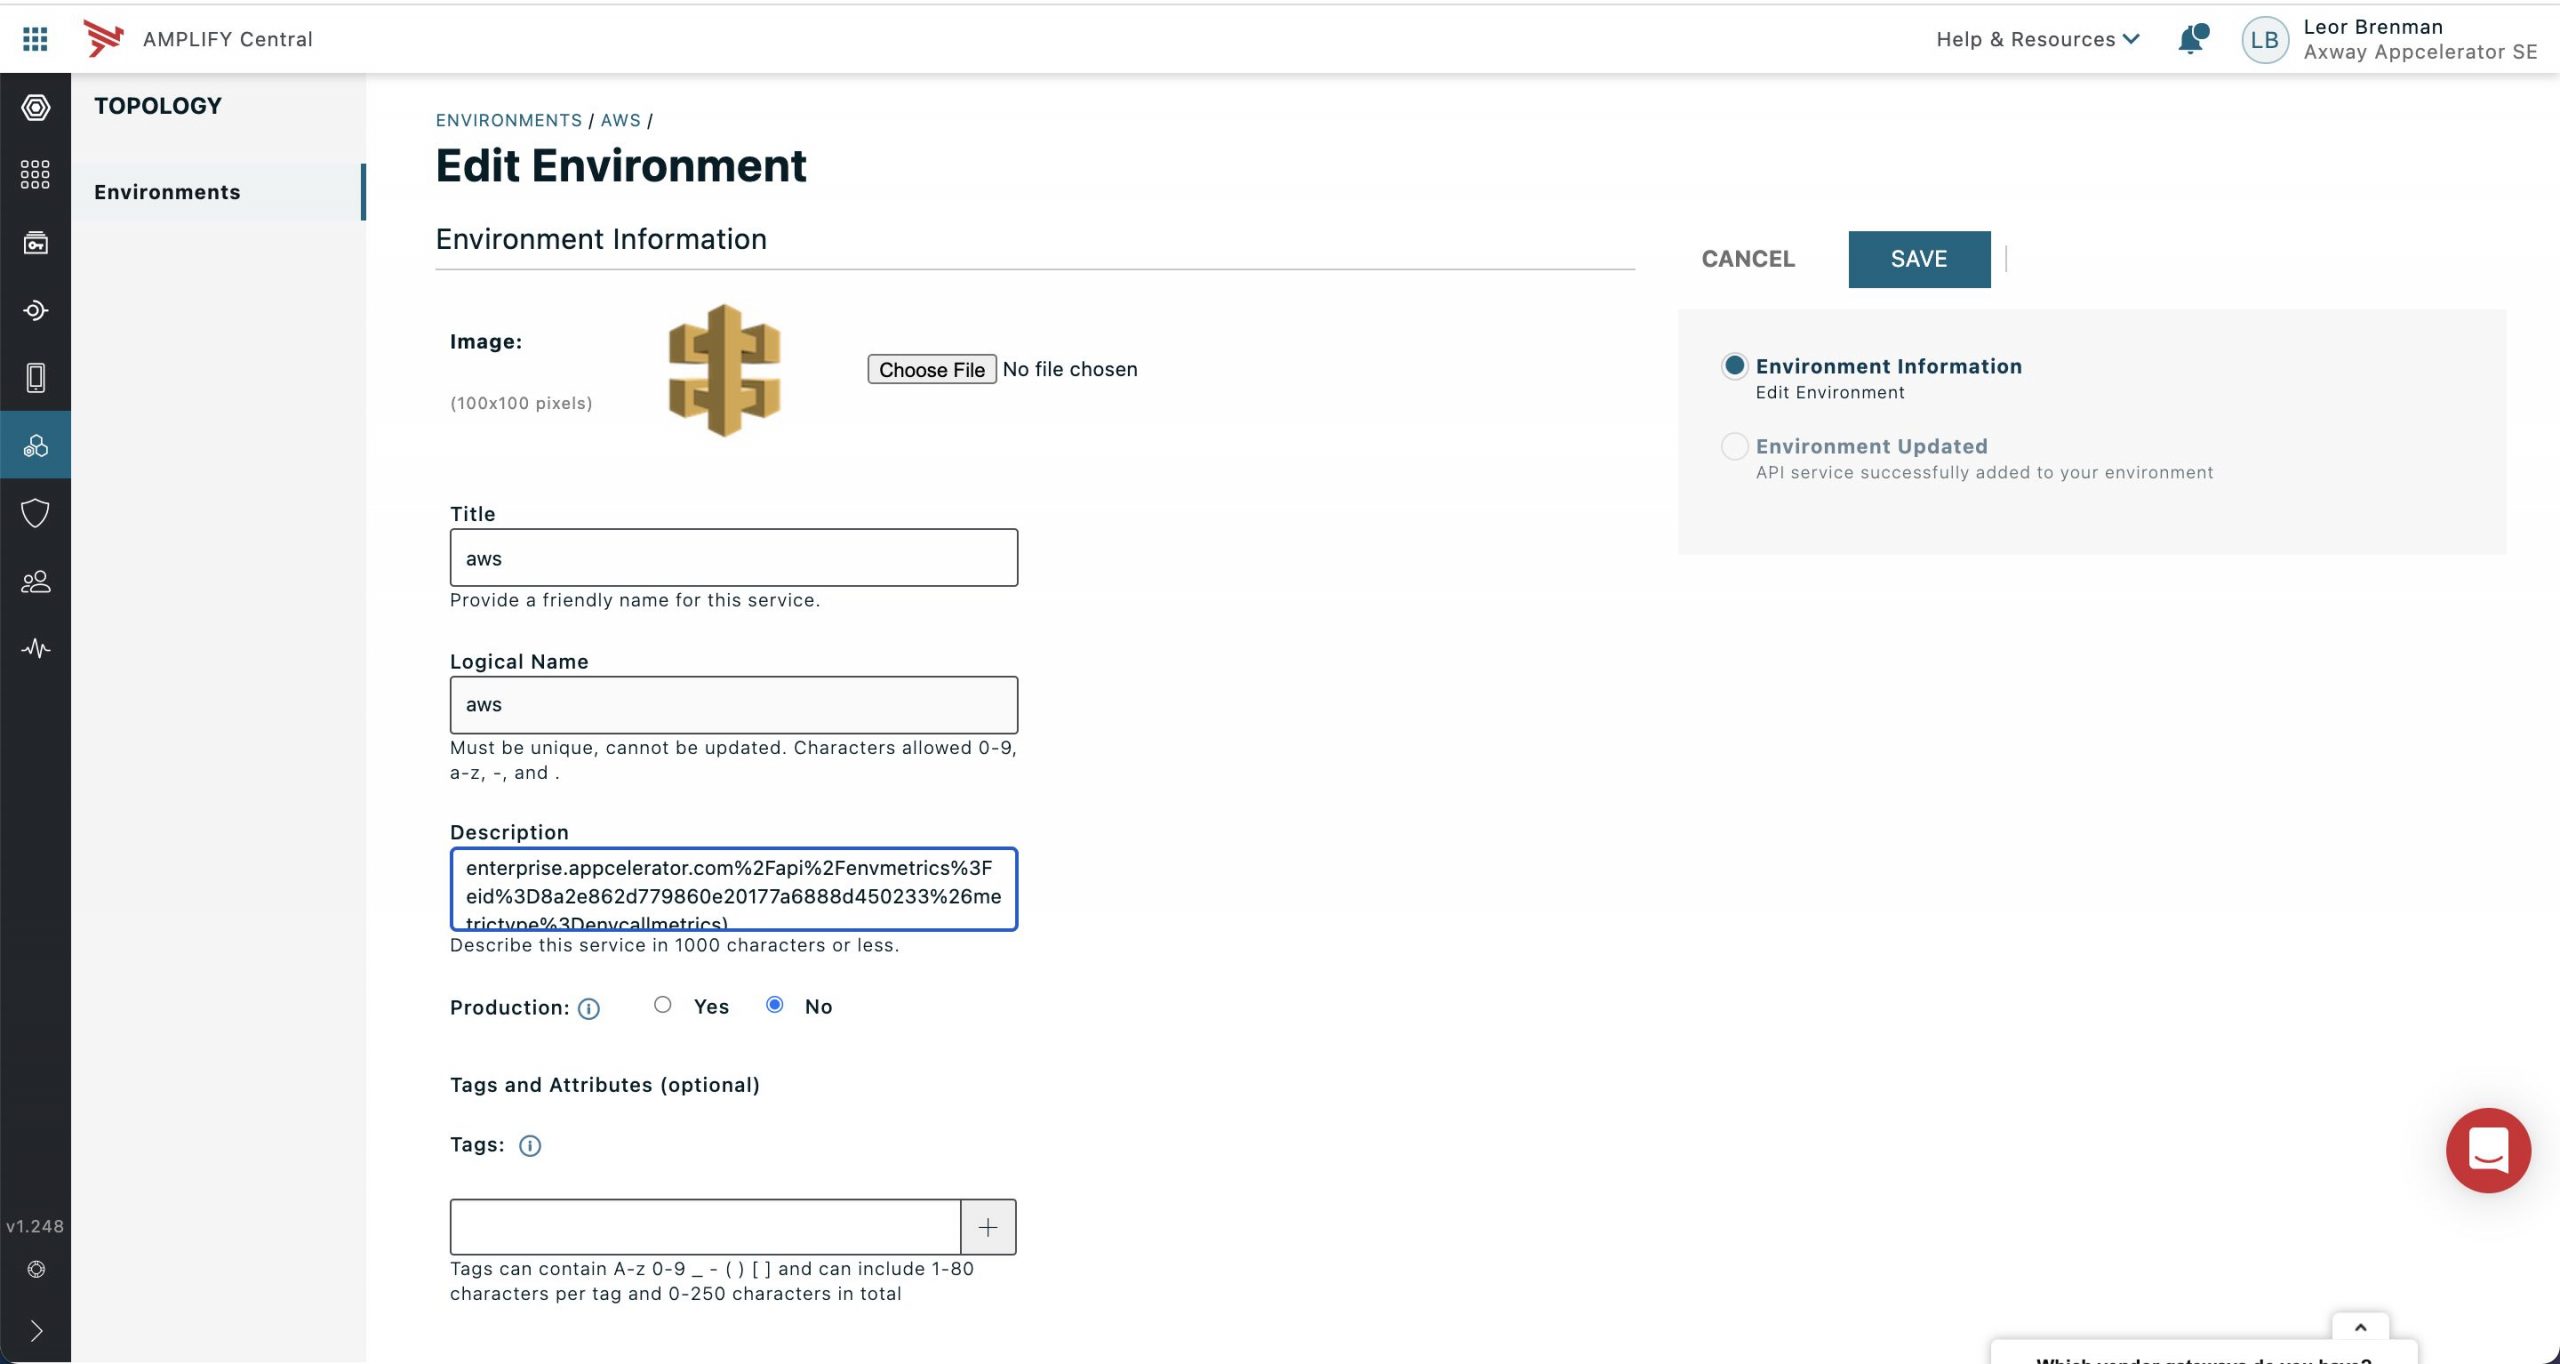Image resolution: width=2560 pixels, height=1364 pixels.
Task: Open the top hexagon sidebar icon
Action: (x=36, y=107)
